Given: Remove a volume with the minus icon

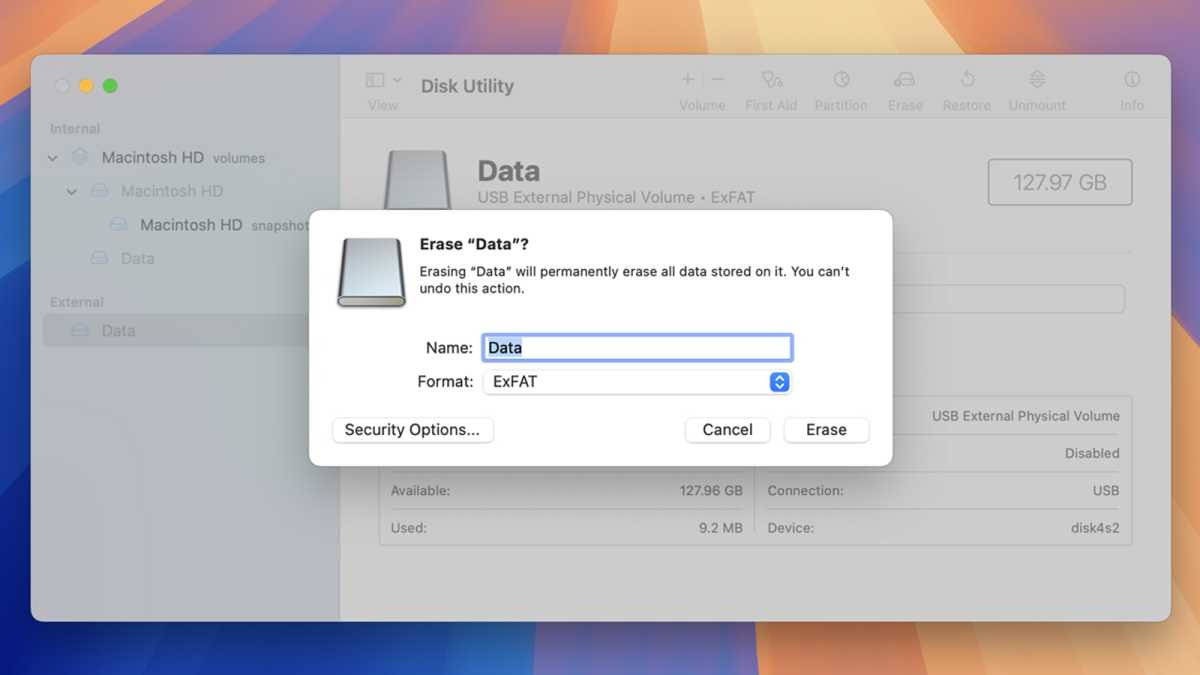Looking at the screenshot, I should tap(717, 78).
